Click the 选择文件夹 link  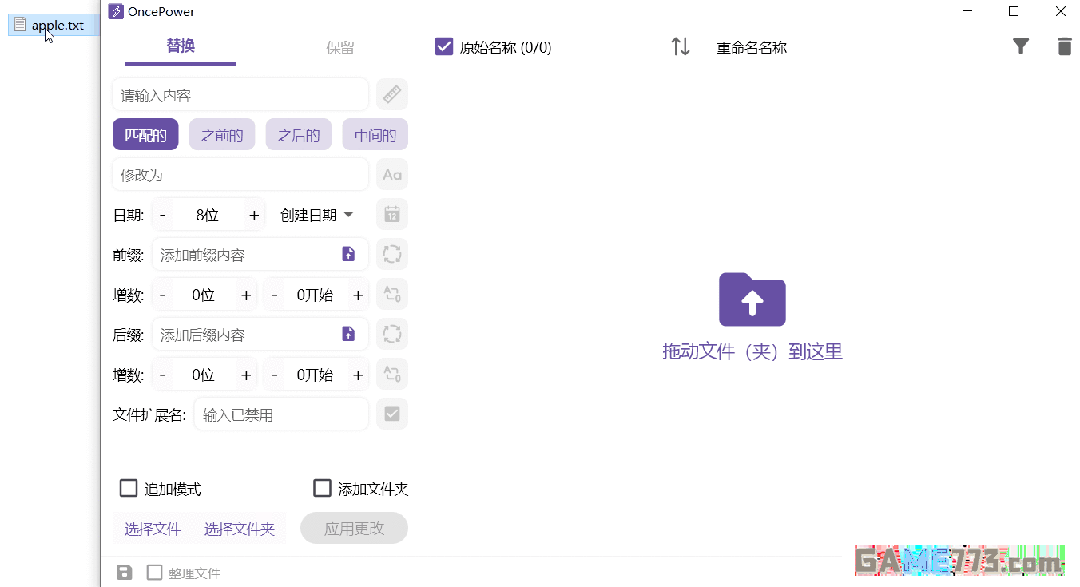(240, 528)
